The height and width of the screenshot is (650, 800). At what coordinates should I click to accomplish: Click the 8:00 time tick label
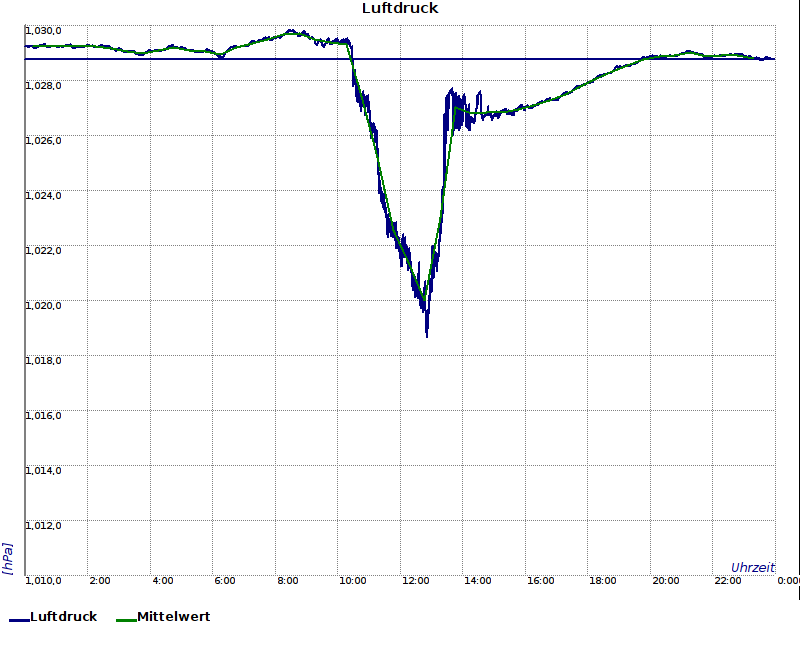tap(288, 581)
